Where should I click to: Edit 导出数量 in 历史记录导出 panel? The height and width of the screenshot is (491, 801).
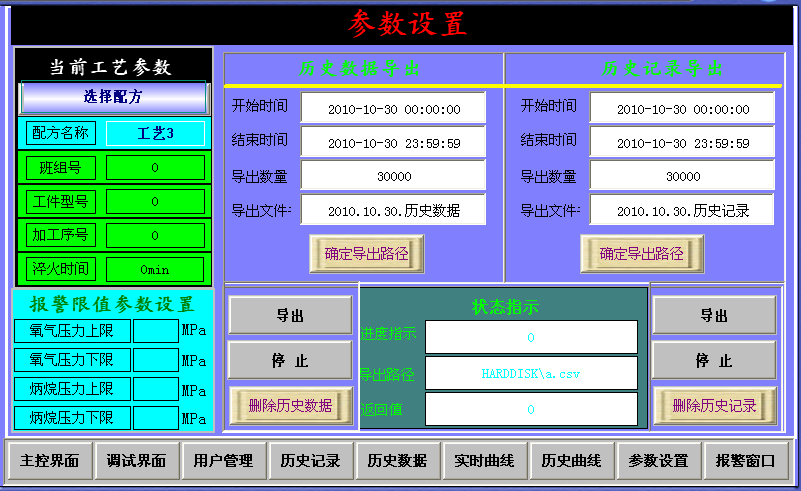[x=682, y=175]
